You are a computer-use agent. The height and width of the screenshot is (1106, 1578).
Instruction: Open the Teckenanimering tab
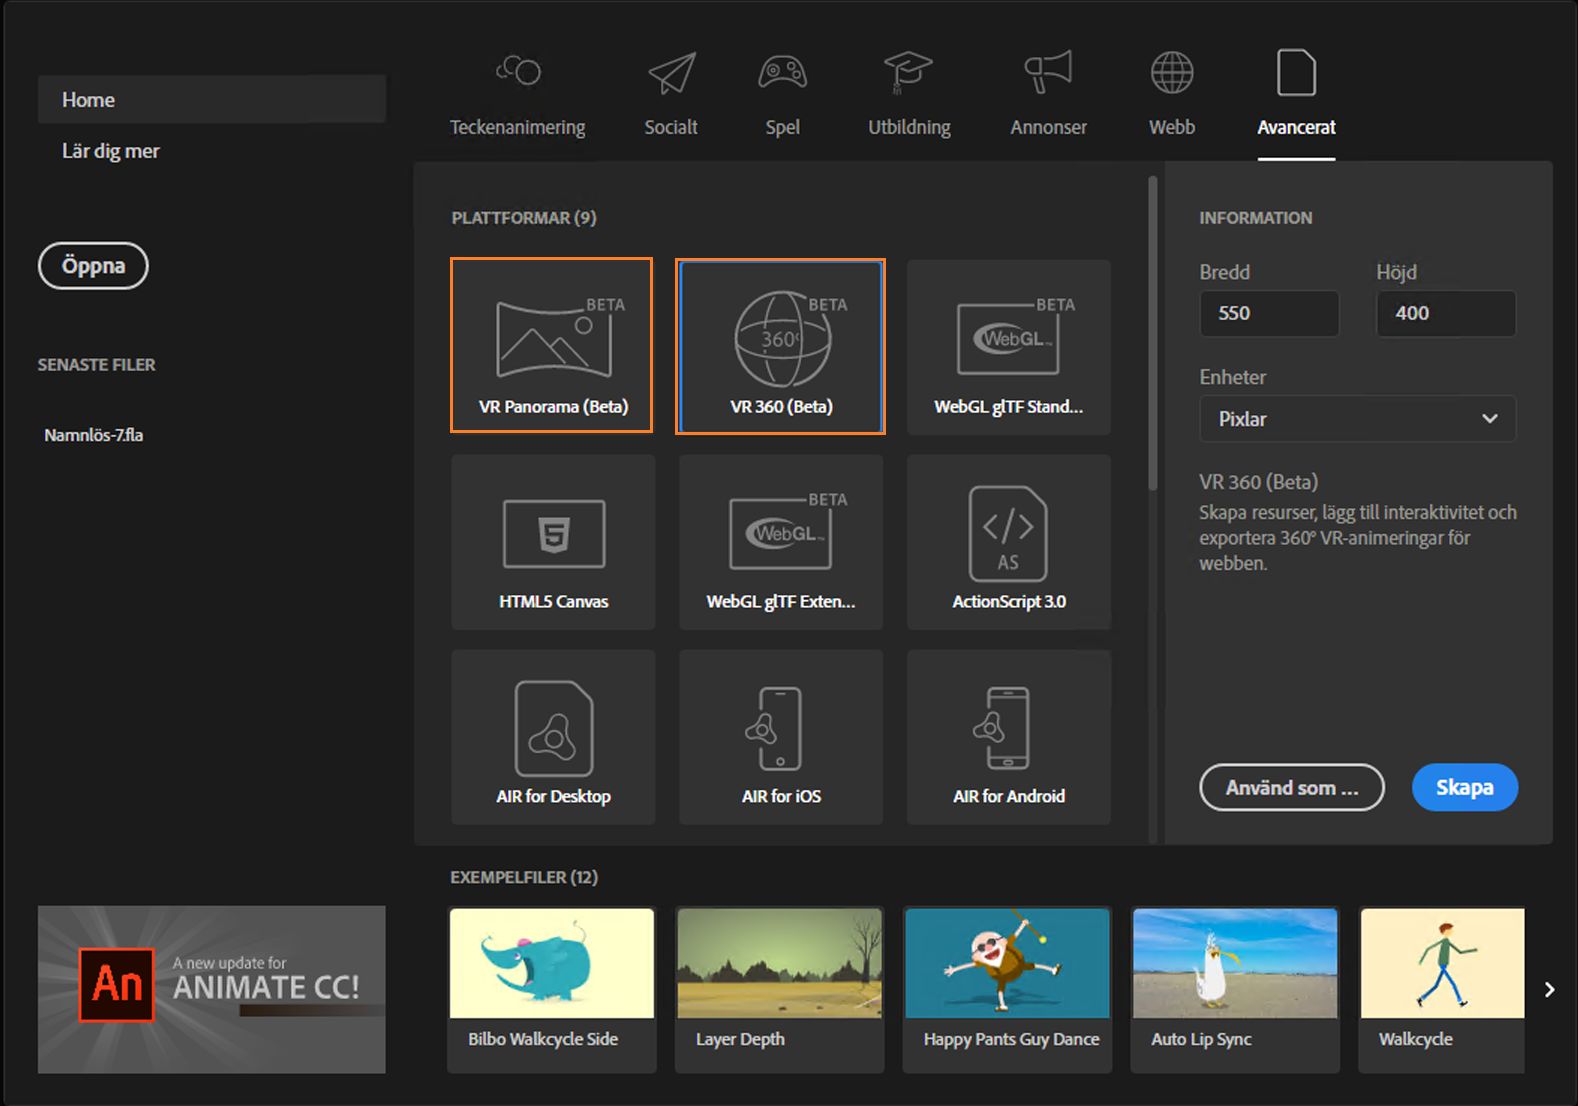[x=517, y=127]
